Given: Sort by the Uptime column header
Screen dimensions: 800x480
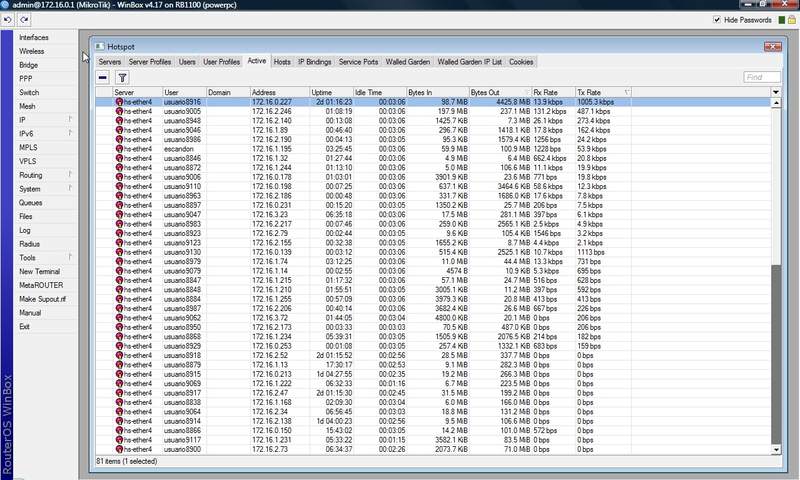Looking at the screenshot, I should coord(332,92).
